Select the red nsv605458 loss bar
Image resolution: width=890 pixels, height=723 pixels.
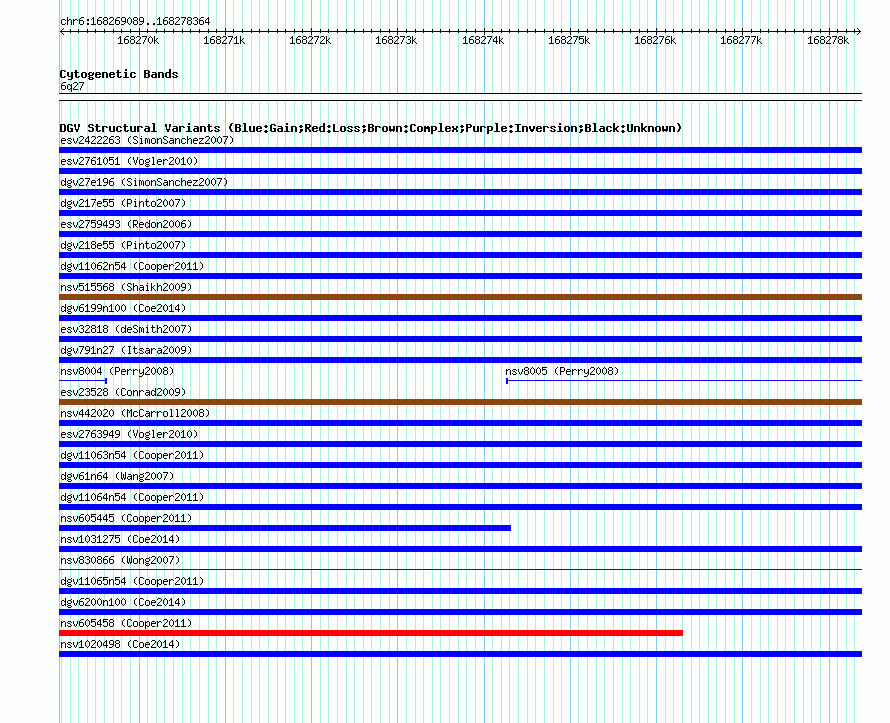[x=371, y=633]
